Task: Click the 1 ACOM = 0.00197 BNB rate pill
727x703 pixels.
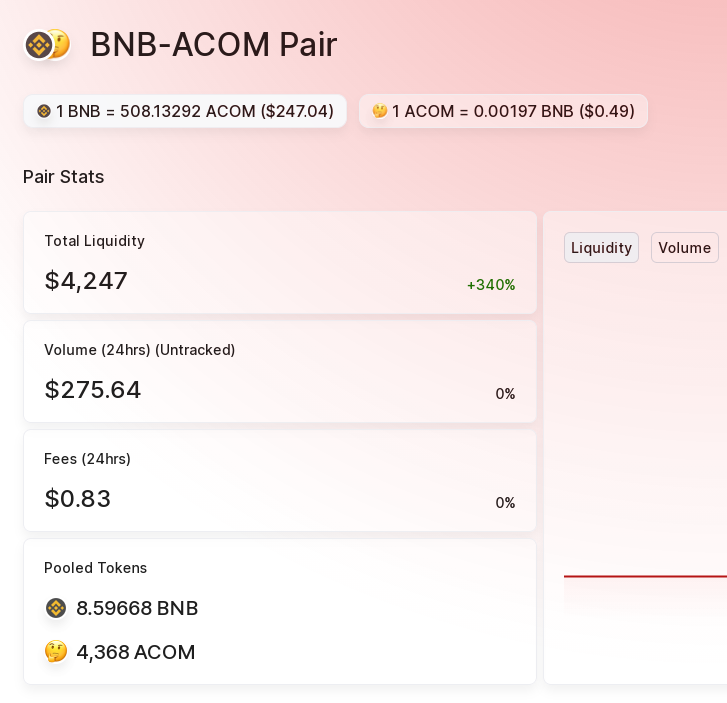Action: tap(504, 111)
